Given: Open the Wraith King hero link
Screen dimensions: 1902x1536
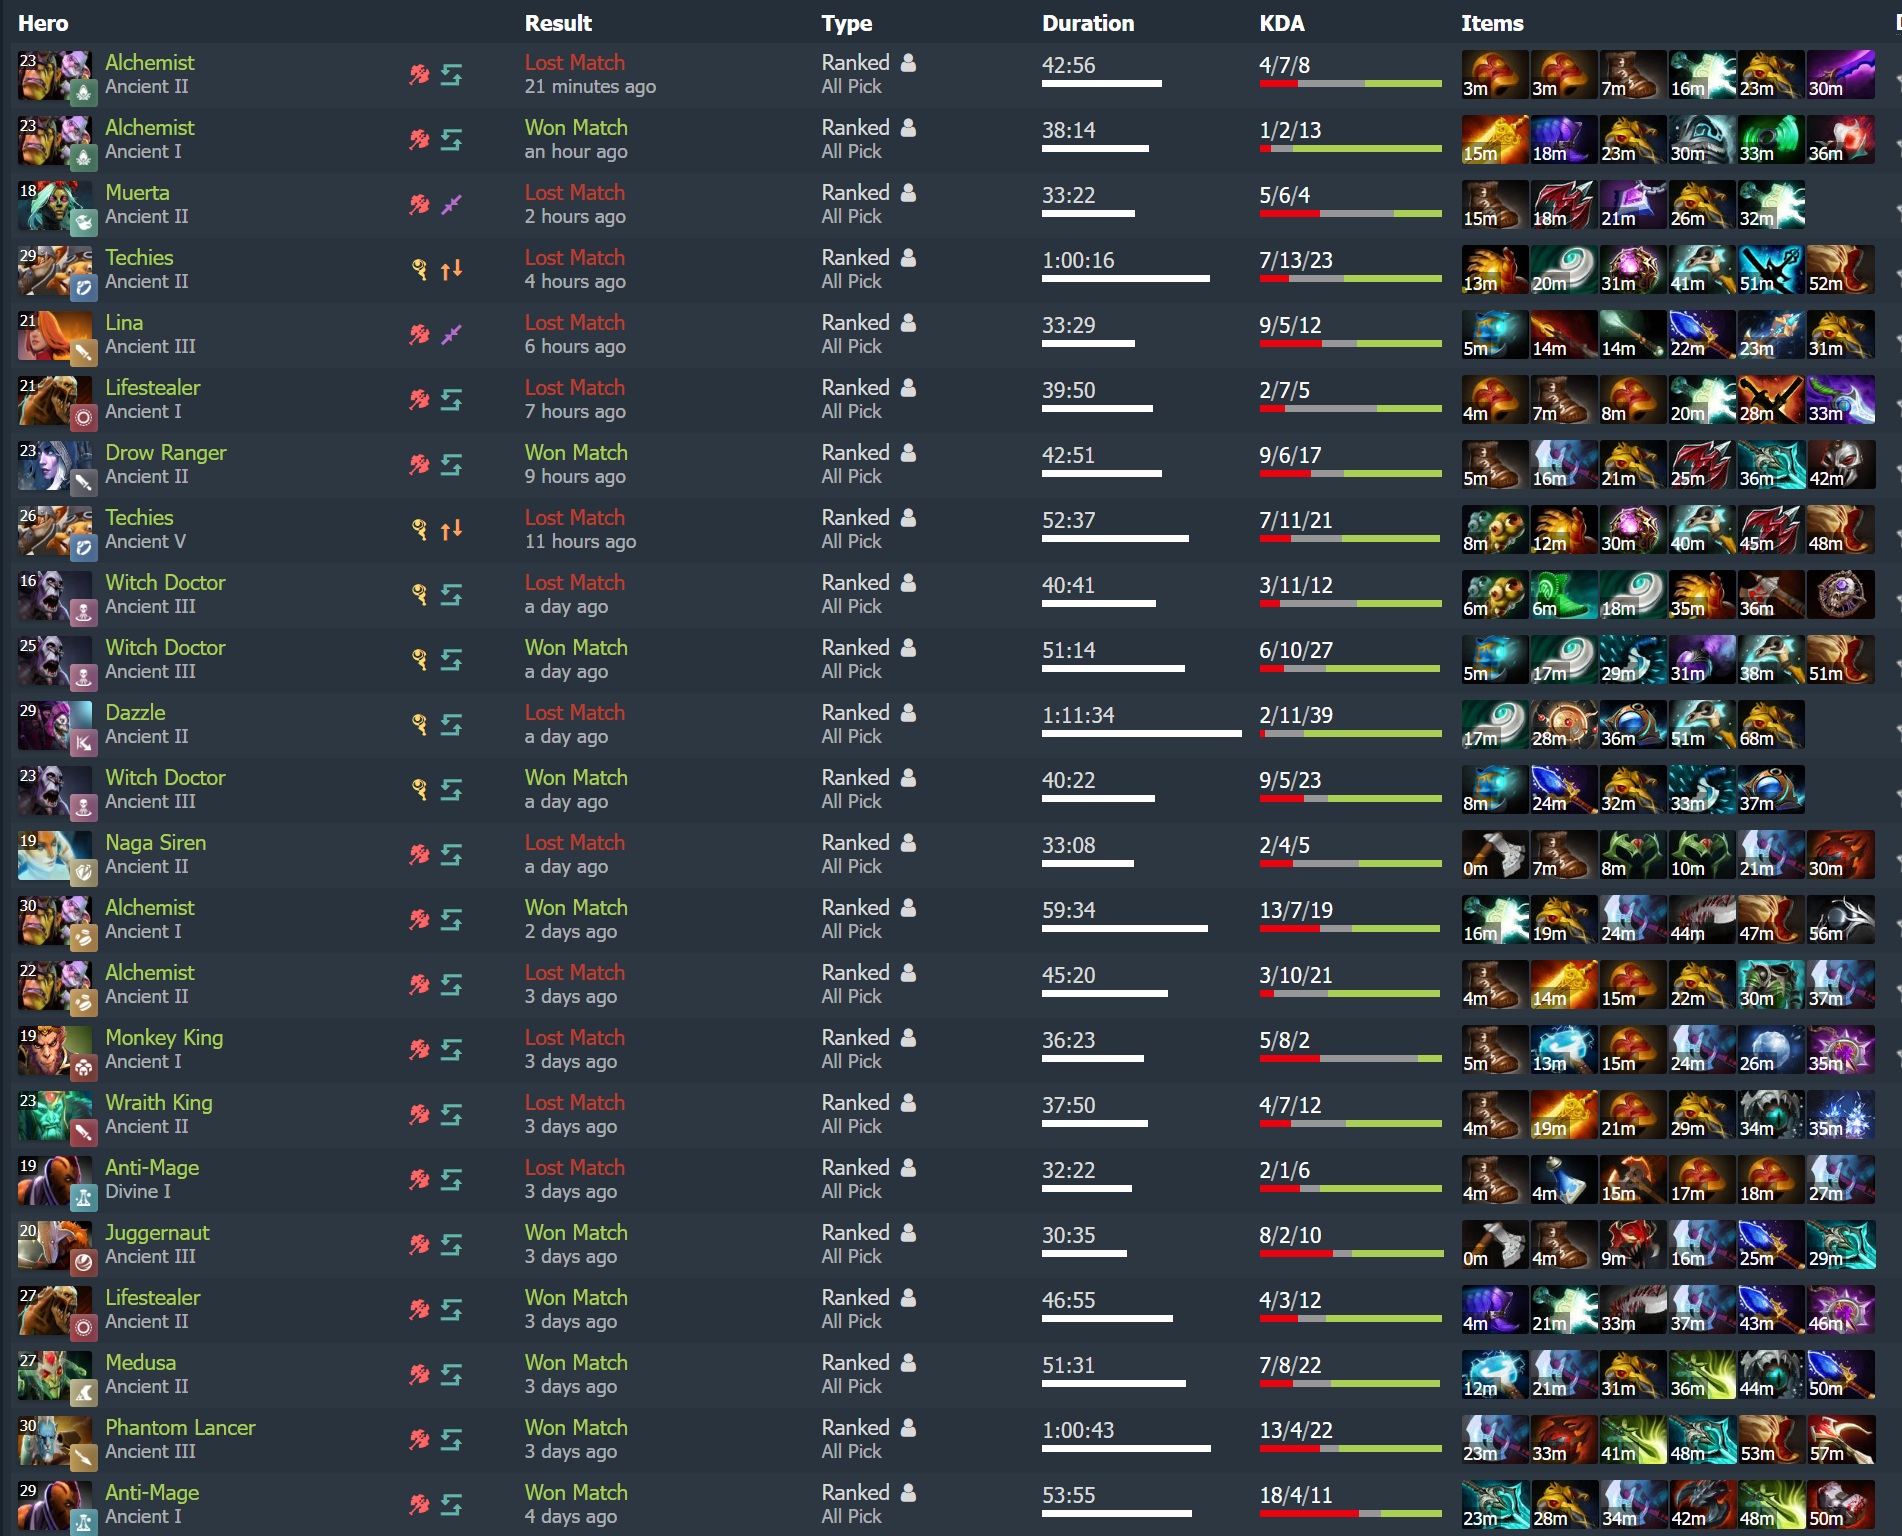Looking at the screenshot, I should (x=159, y=1102).
